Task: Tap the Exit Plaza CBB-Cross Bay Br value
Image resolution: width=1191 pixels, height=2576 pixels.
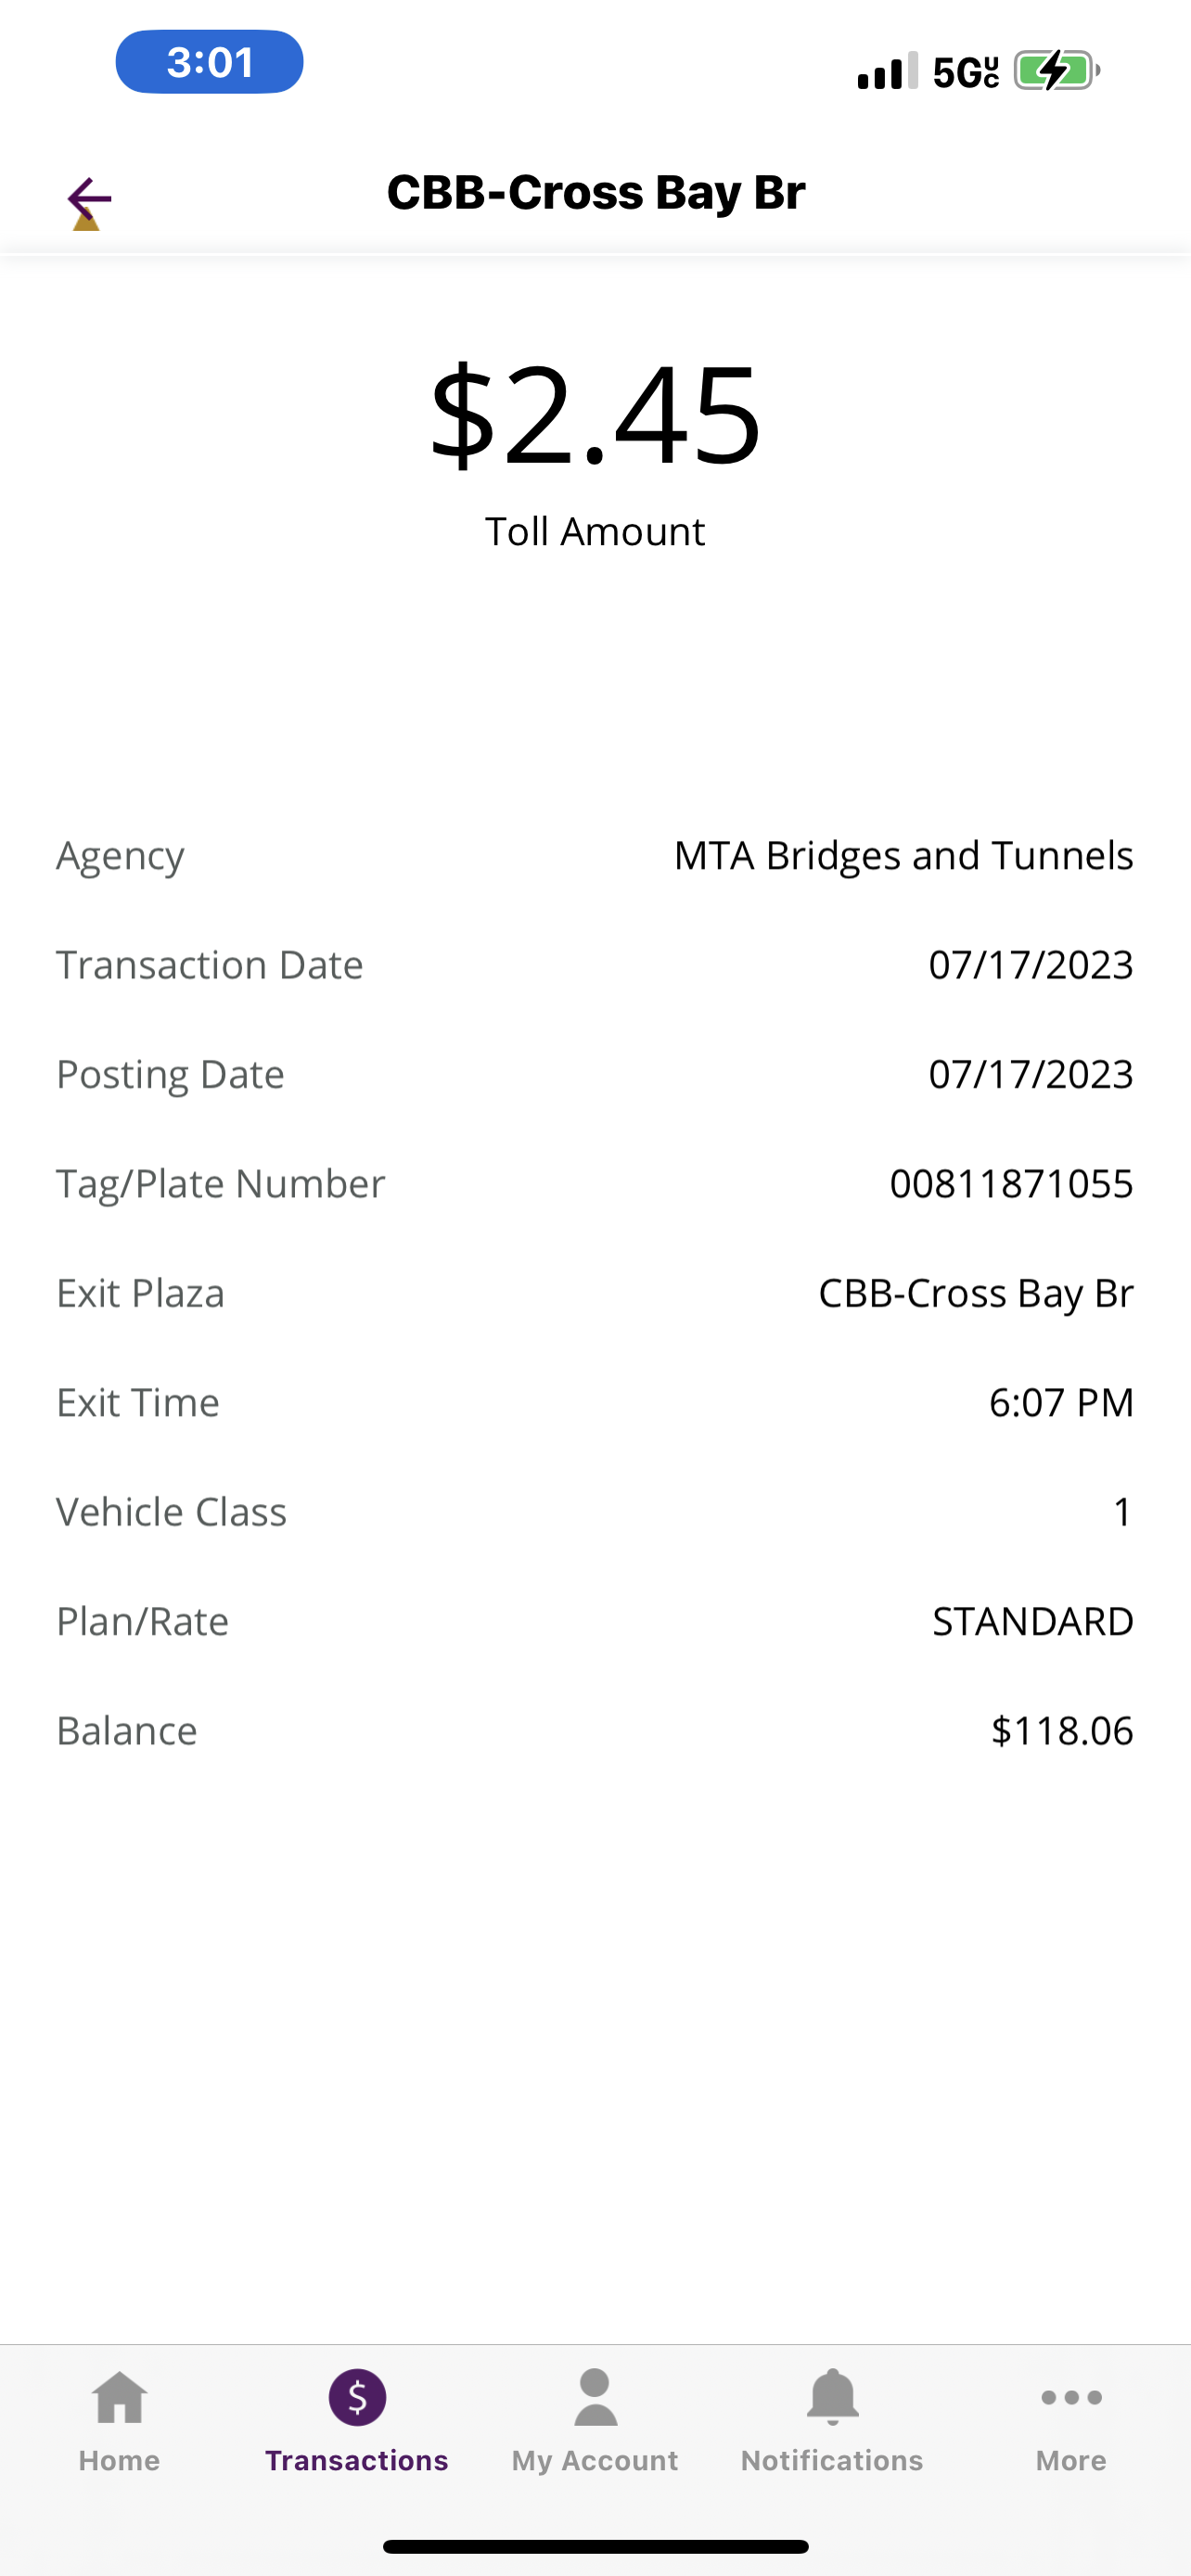Action: [x=976, y=1294]
